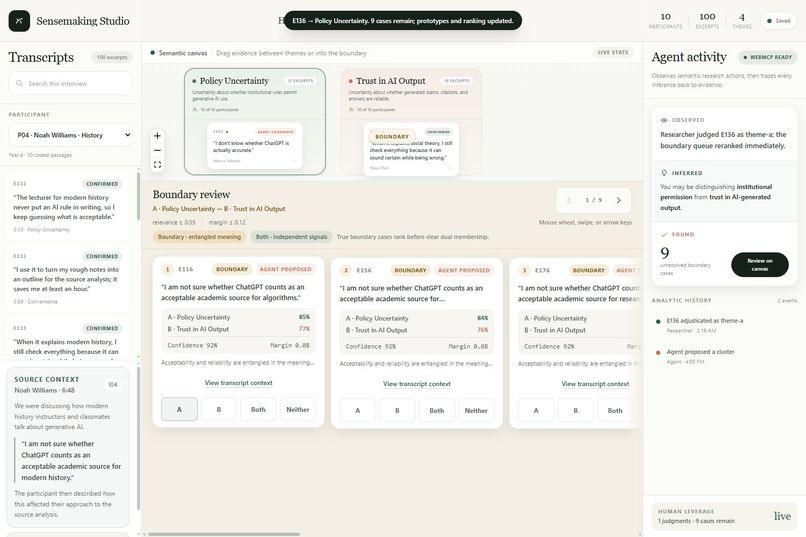This screenshot has width=806, height=537.
Task: Choose A for case E156
Action: (357, 411)
